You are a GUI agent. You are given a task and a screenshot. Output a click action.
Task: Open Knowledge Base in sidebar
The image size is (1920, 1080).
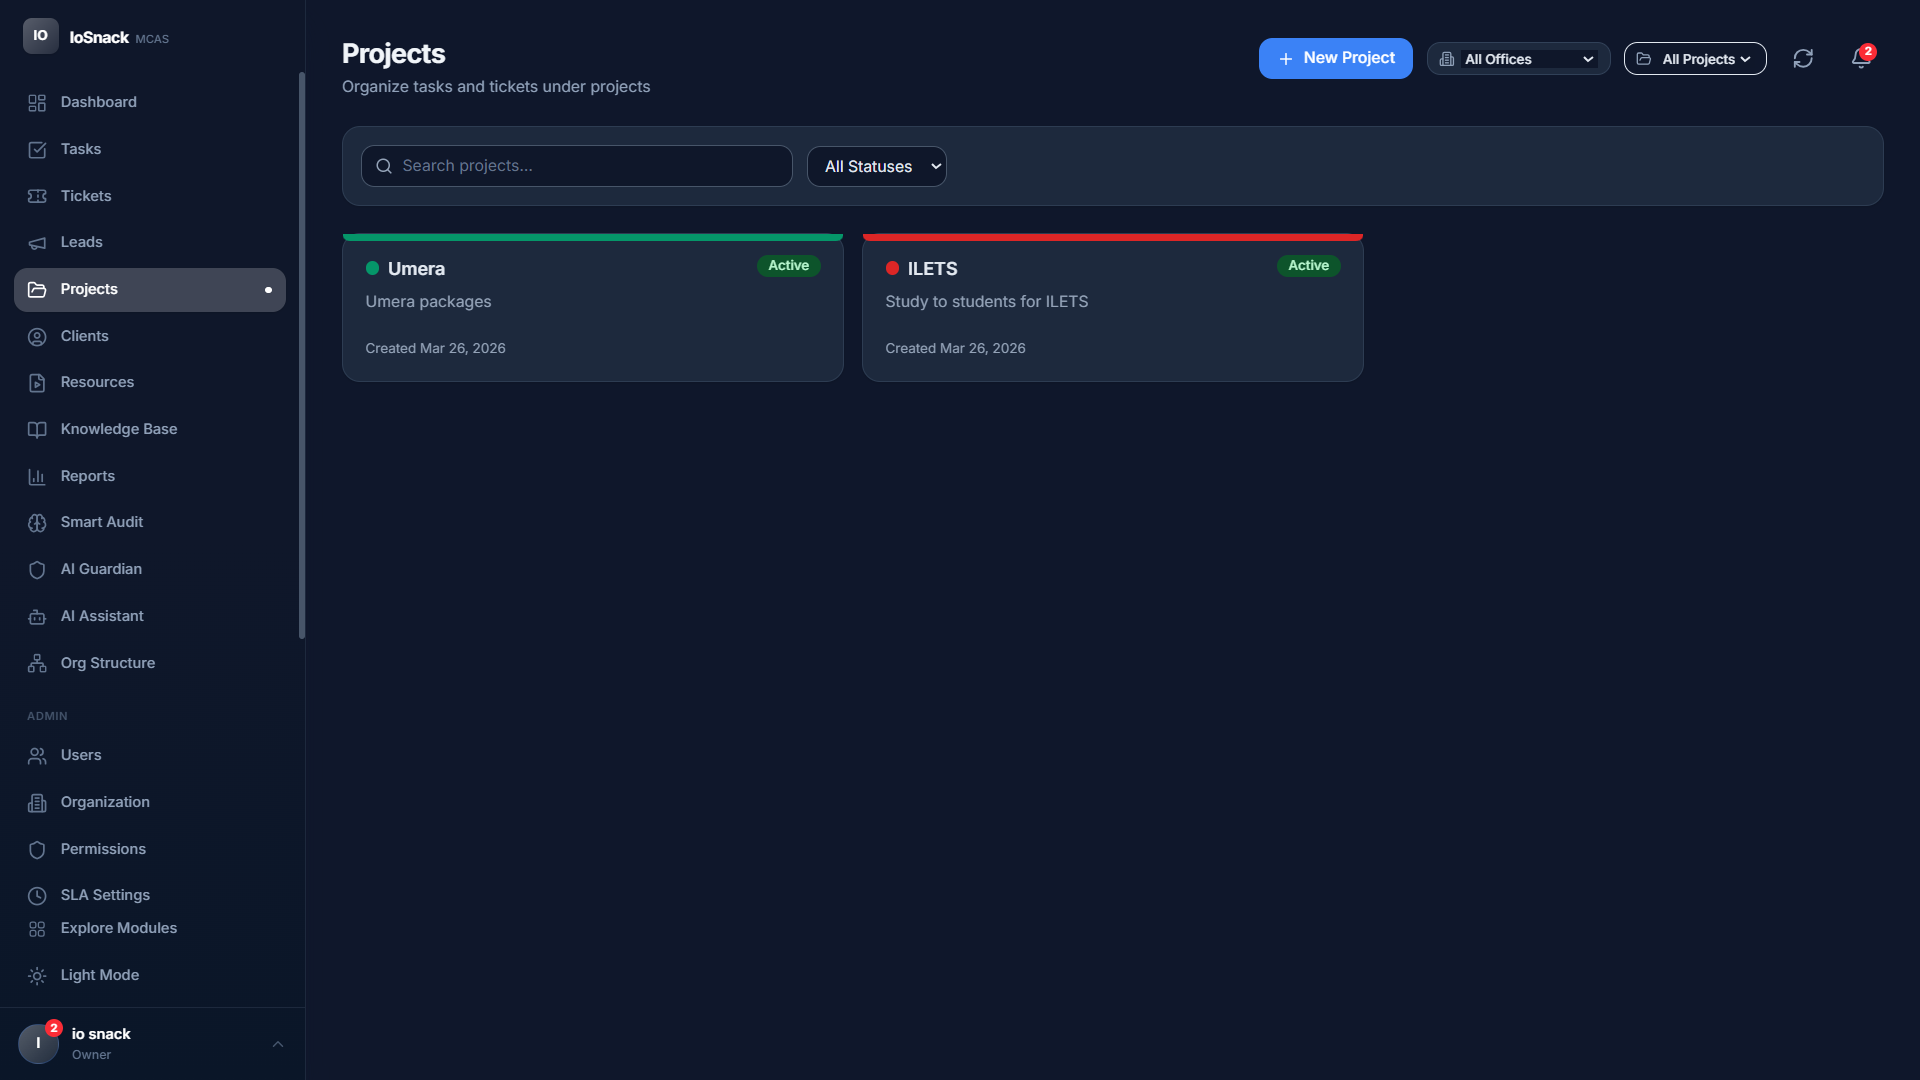[x=150, y=429]
